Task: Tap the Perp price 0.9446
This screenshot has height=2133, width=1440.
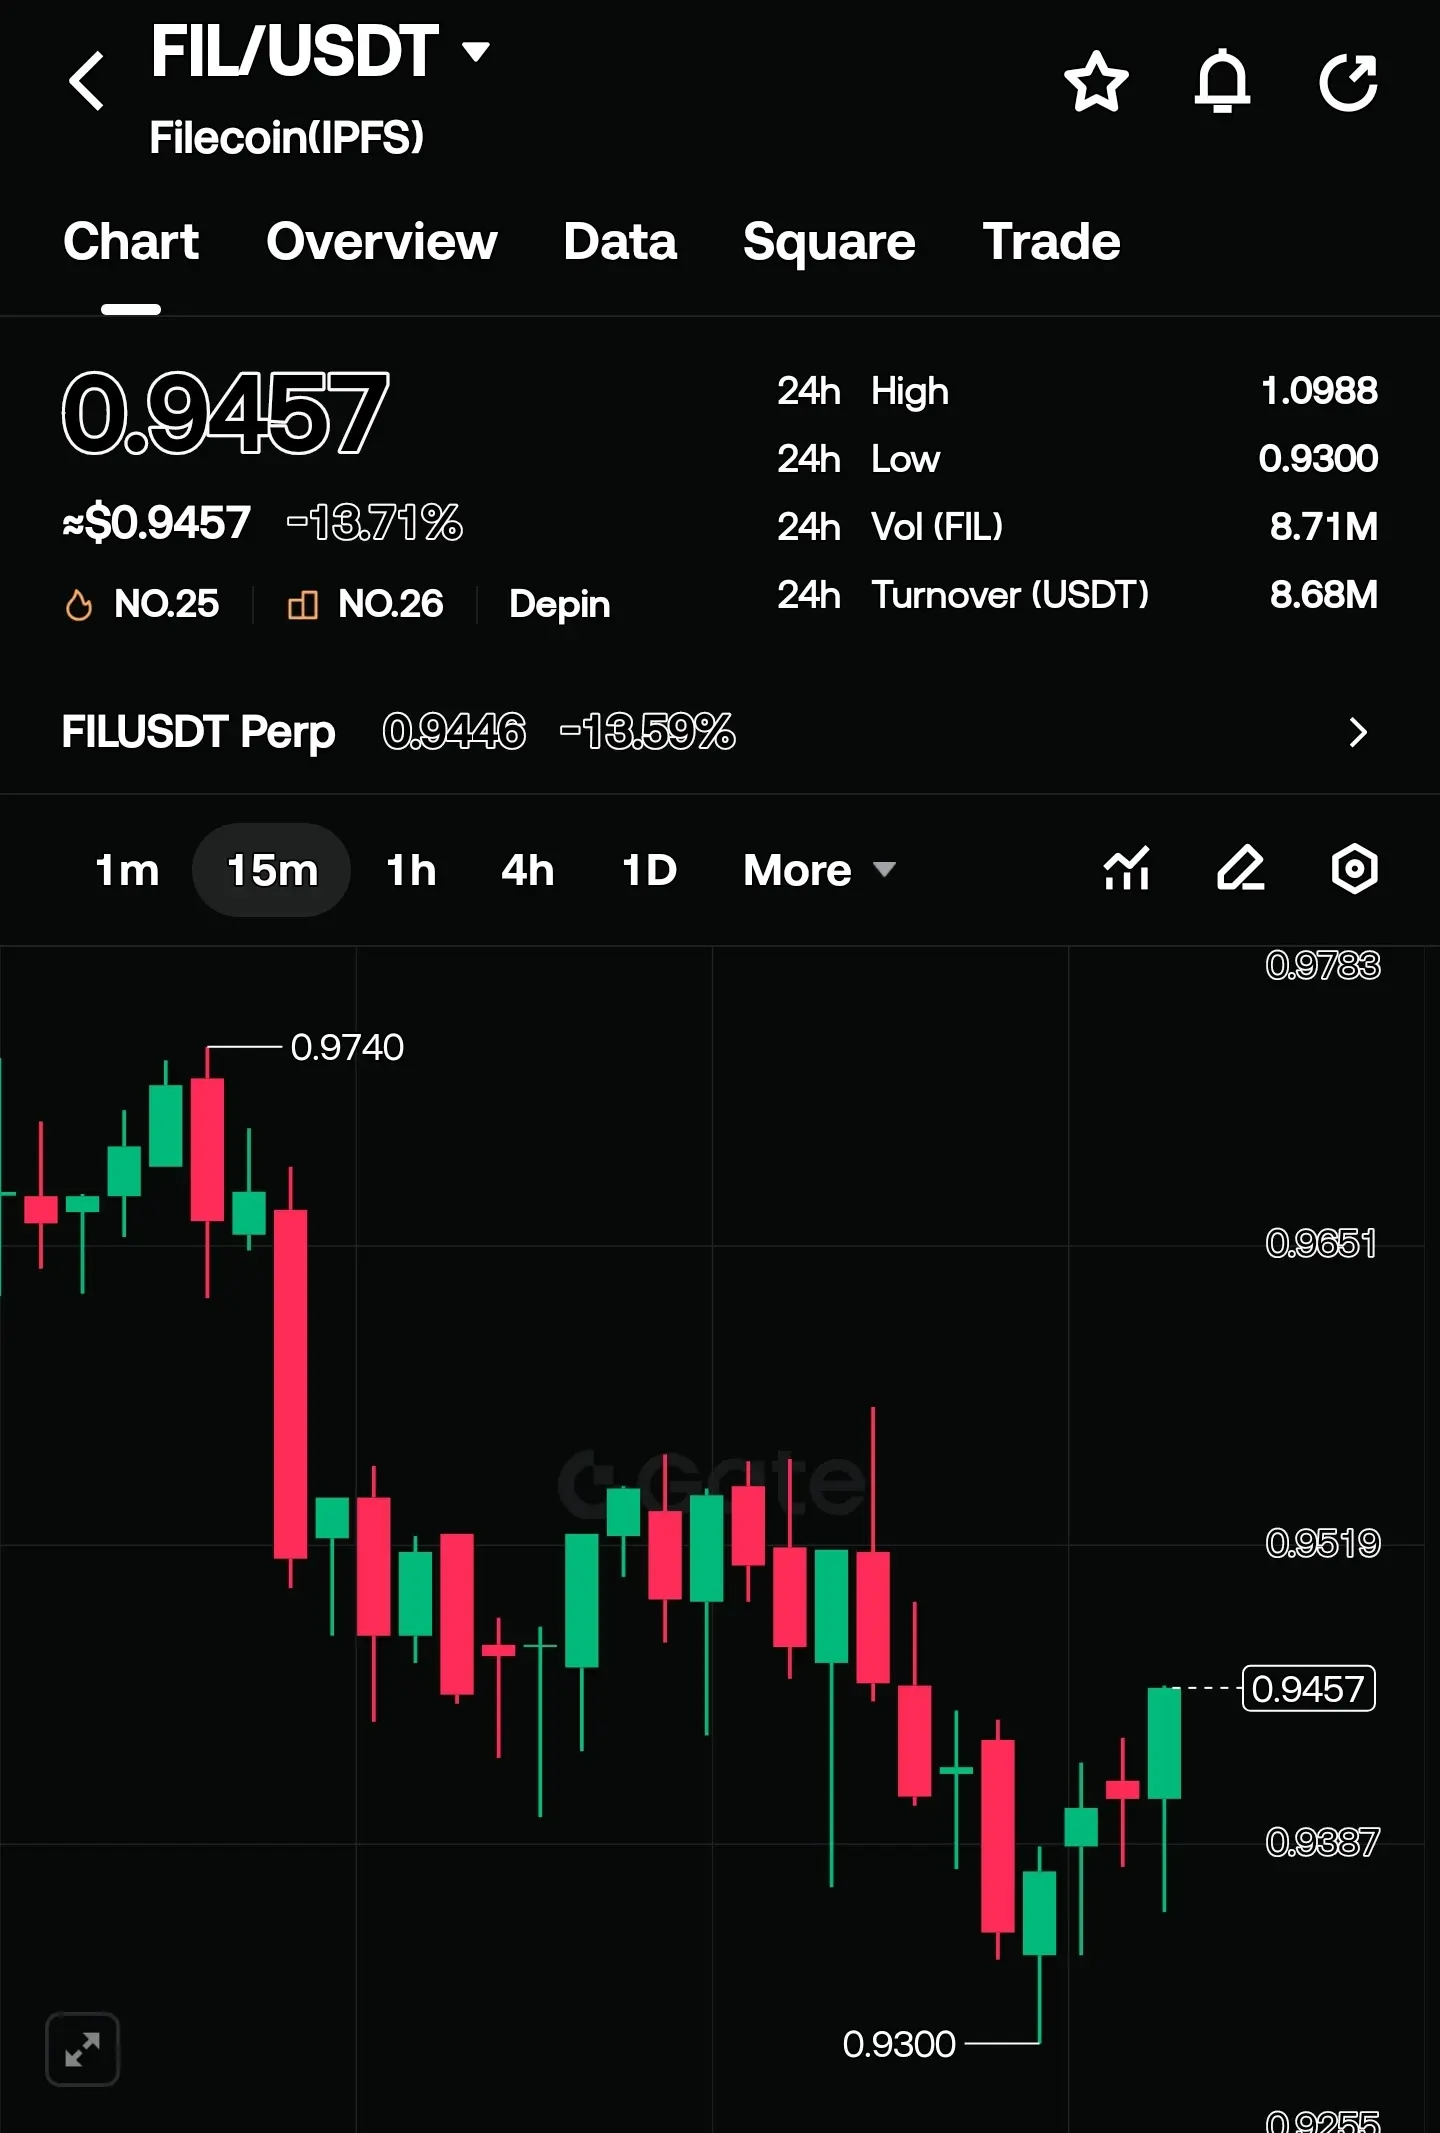Action: click(454, 732)
